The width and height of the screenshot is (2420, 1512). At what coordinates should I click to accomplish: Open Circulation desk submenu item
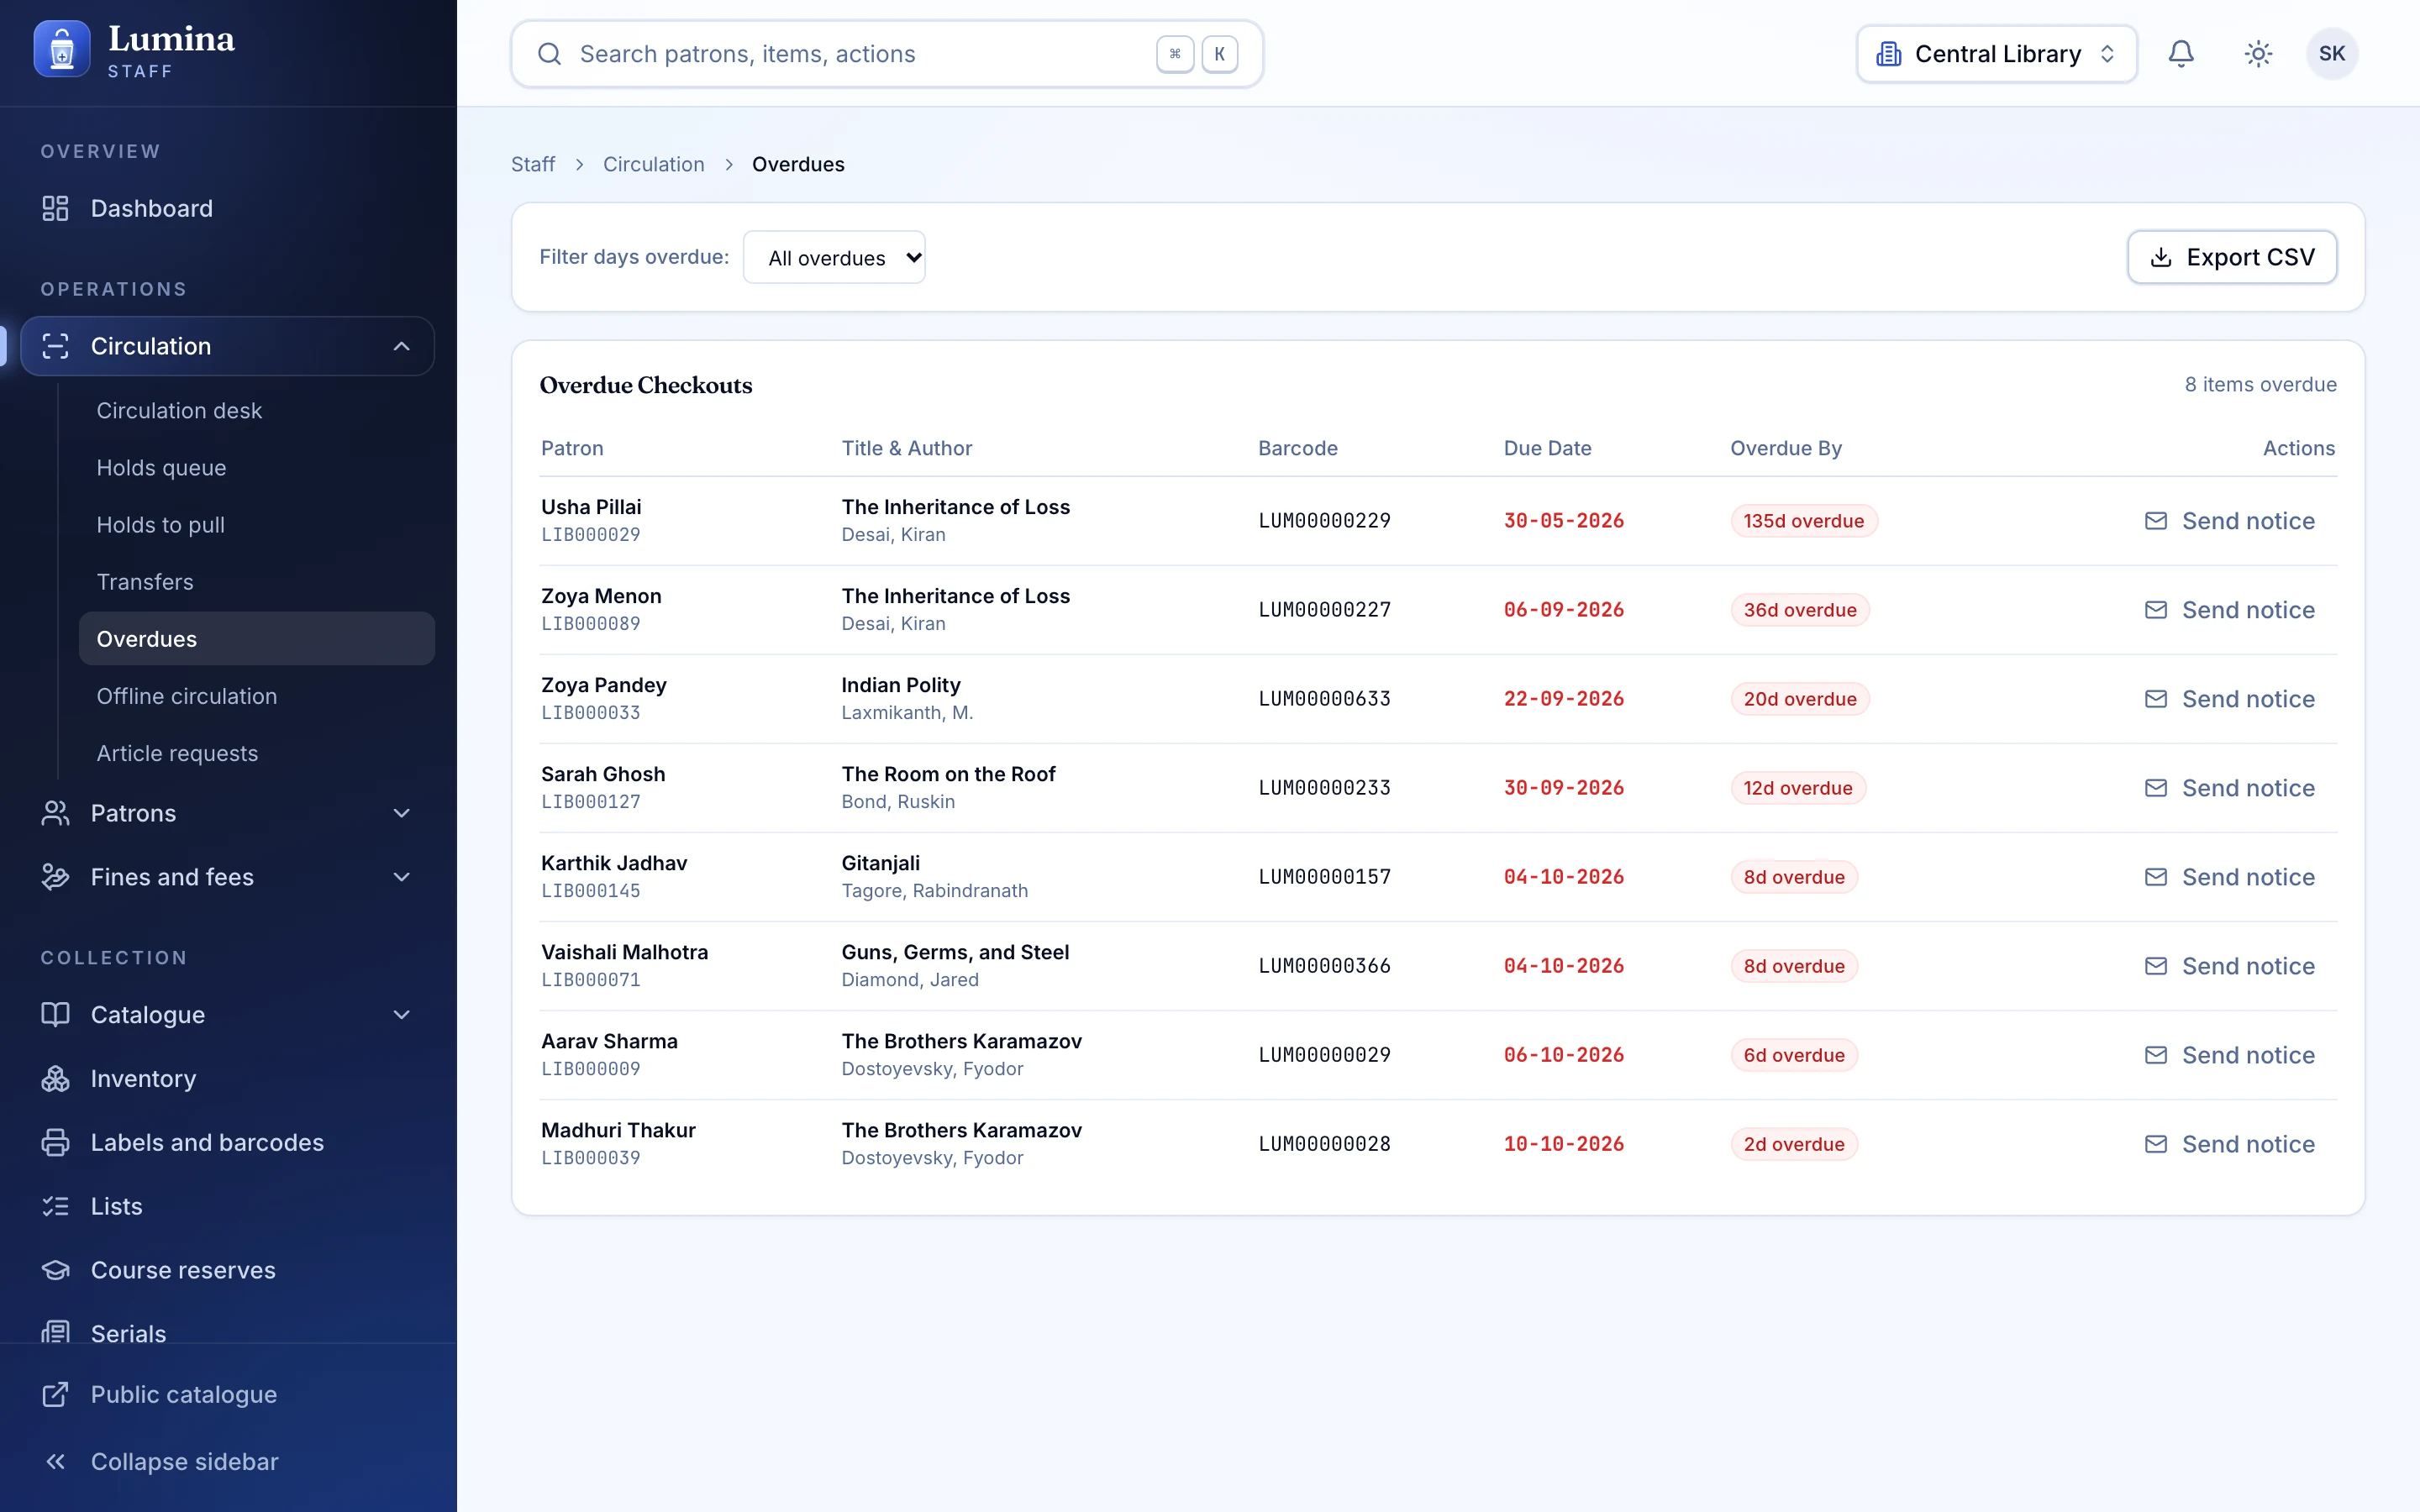(x=256, y=410)
